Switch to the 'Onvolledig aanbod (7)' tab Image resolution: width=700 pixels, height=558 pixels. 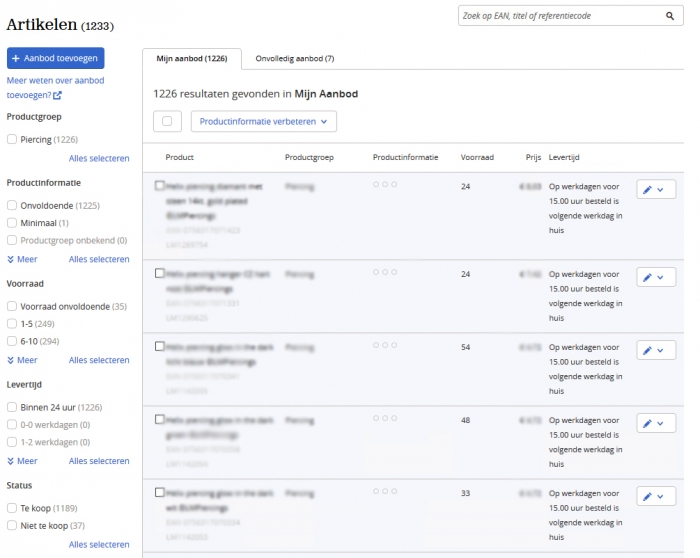click(x=294, y=59)
